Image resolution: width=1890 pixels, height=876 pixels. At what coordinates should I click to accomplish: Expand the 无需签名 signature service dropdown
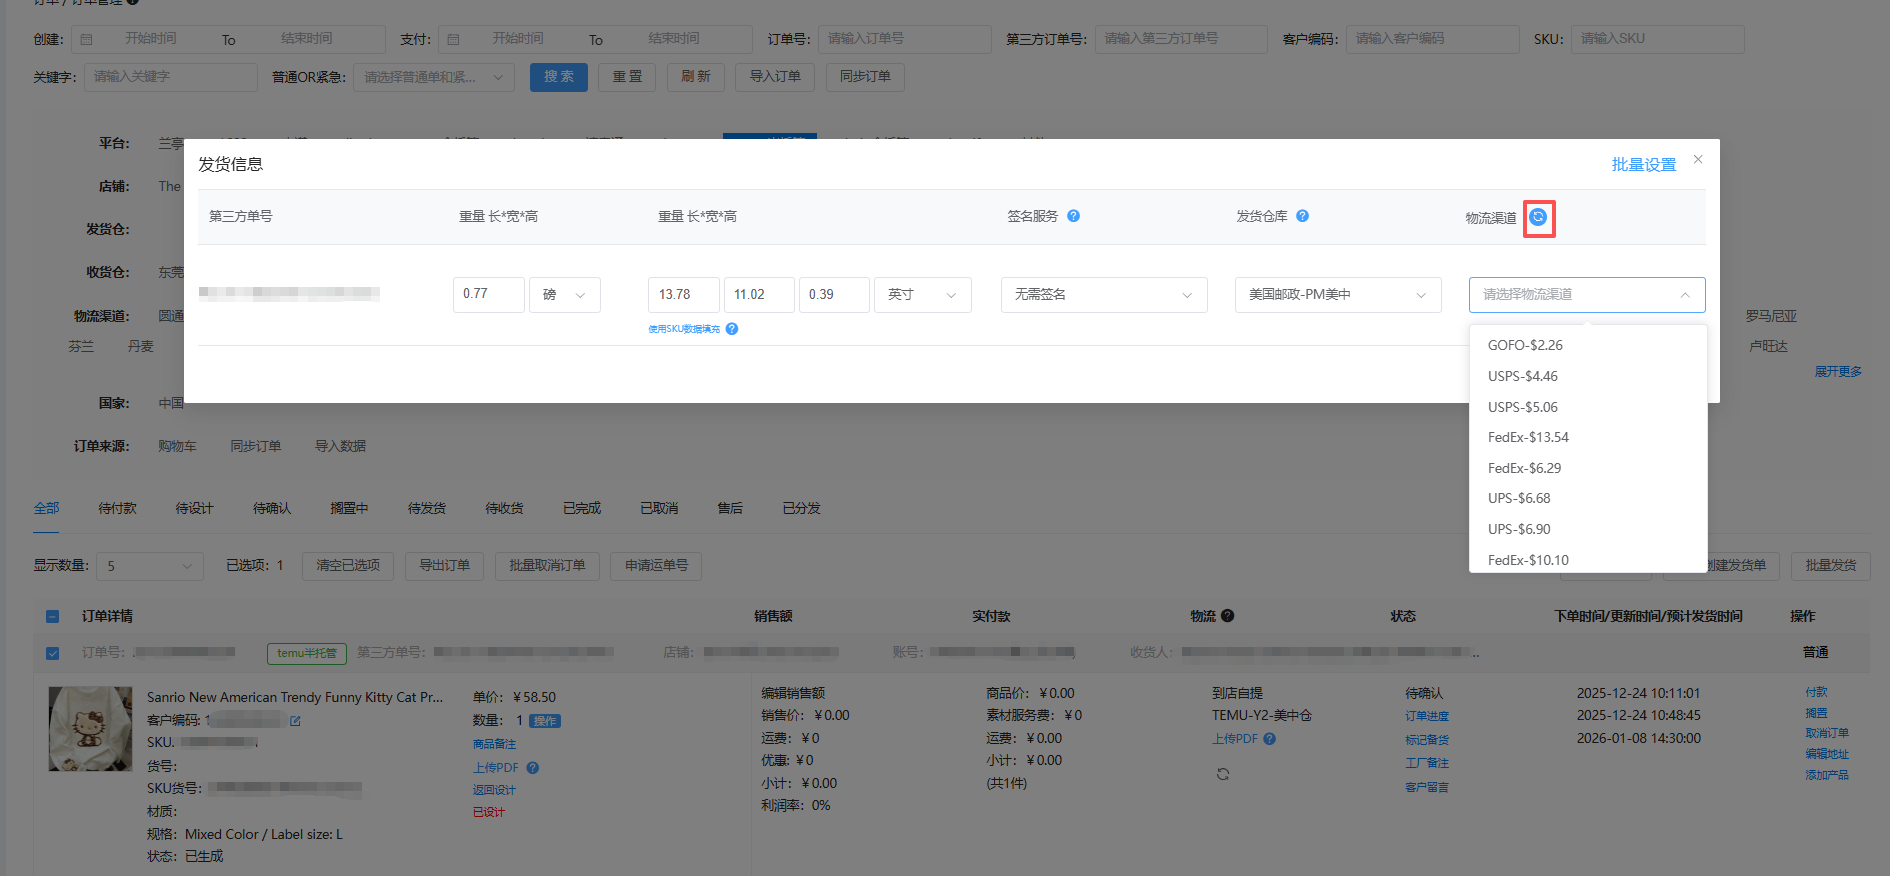point(1103,295)
